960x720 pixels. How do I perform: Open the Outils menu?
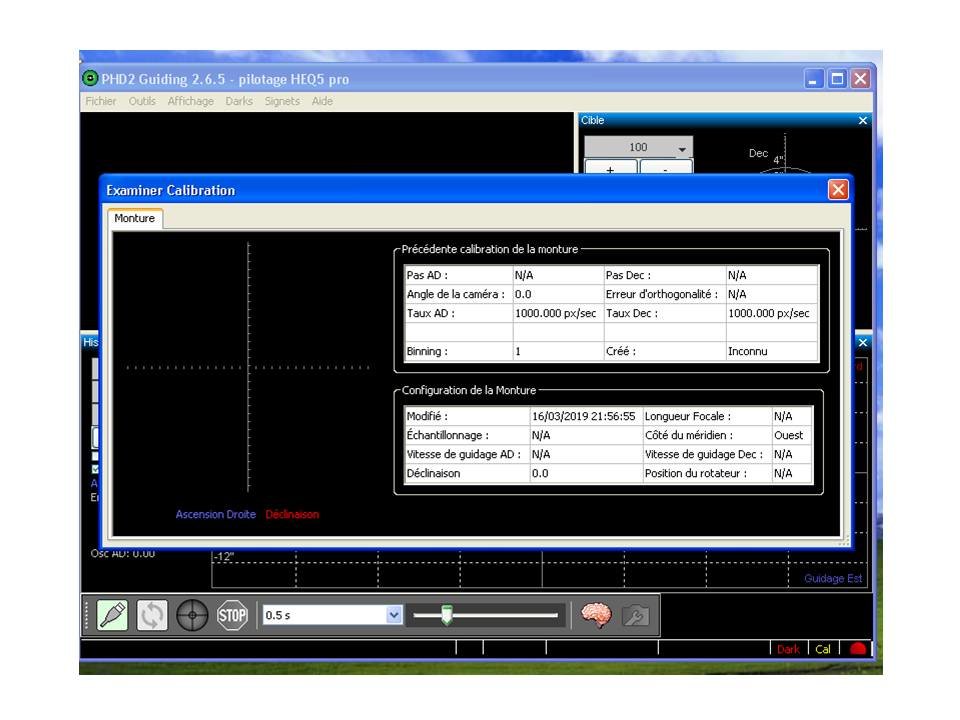[x=141, y=101]
